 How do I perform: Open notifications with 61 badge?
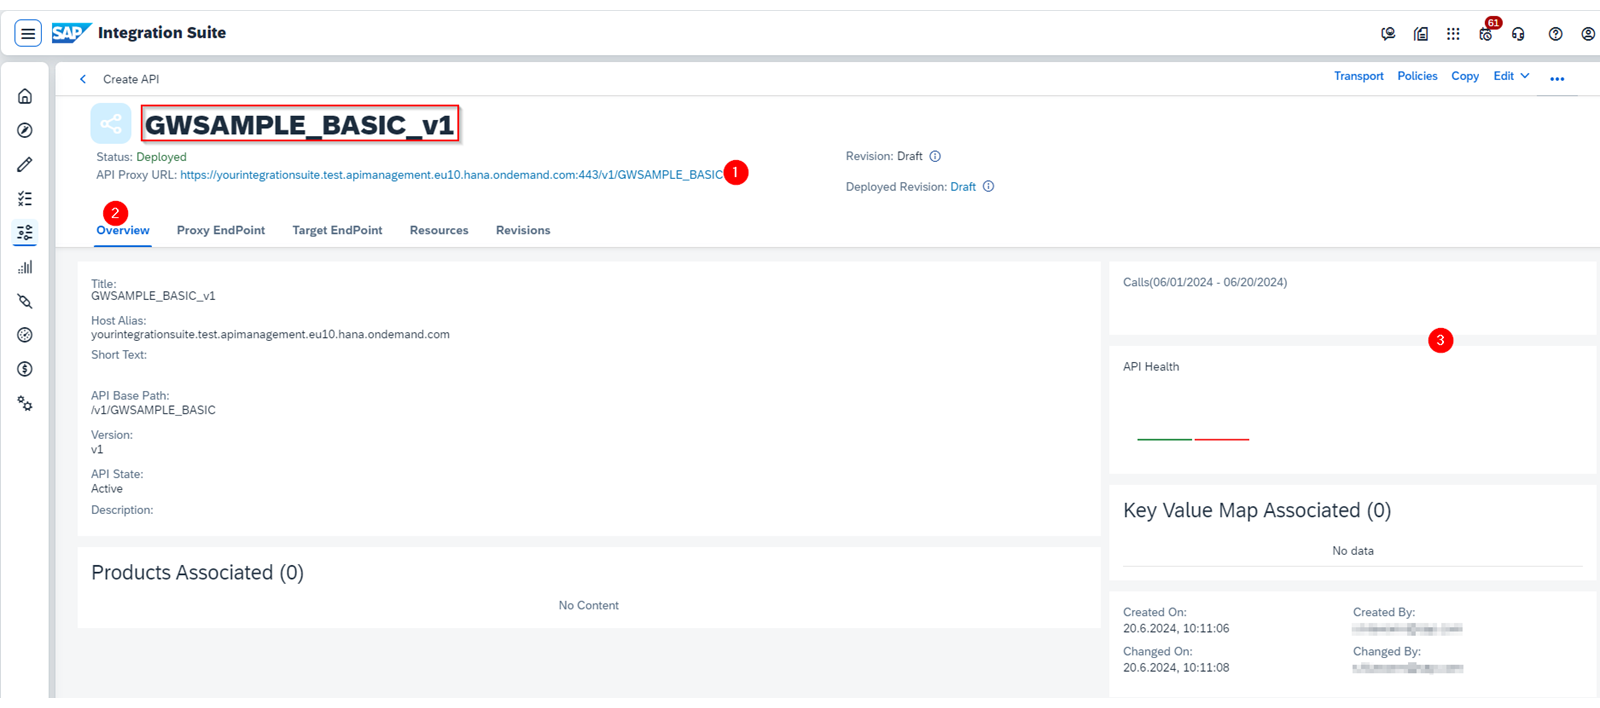pyautogui.click(x=1486, y=33)
